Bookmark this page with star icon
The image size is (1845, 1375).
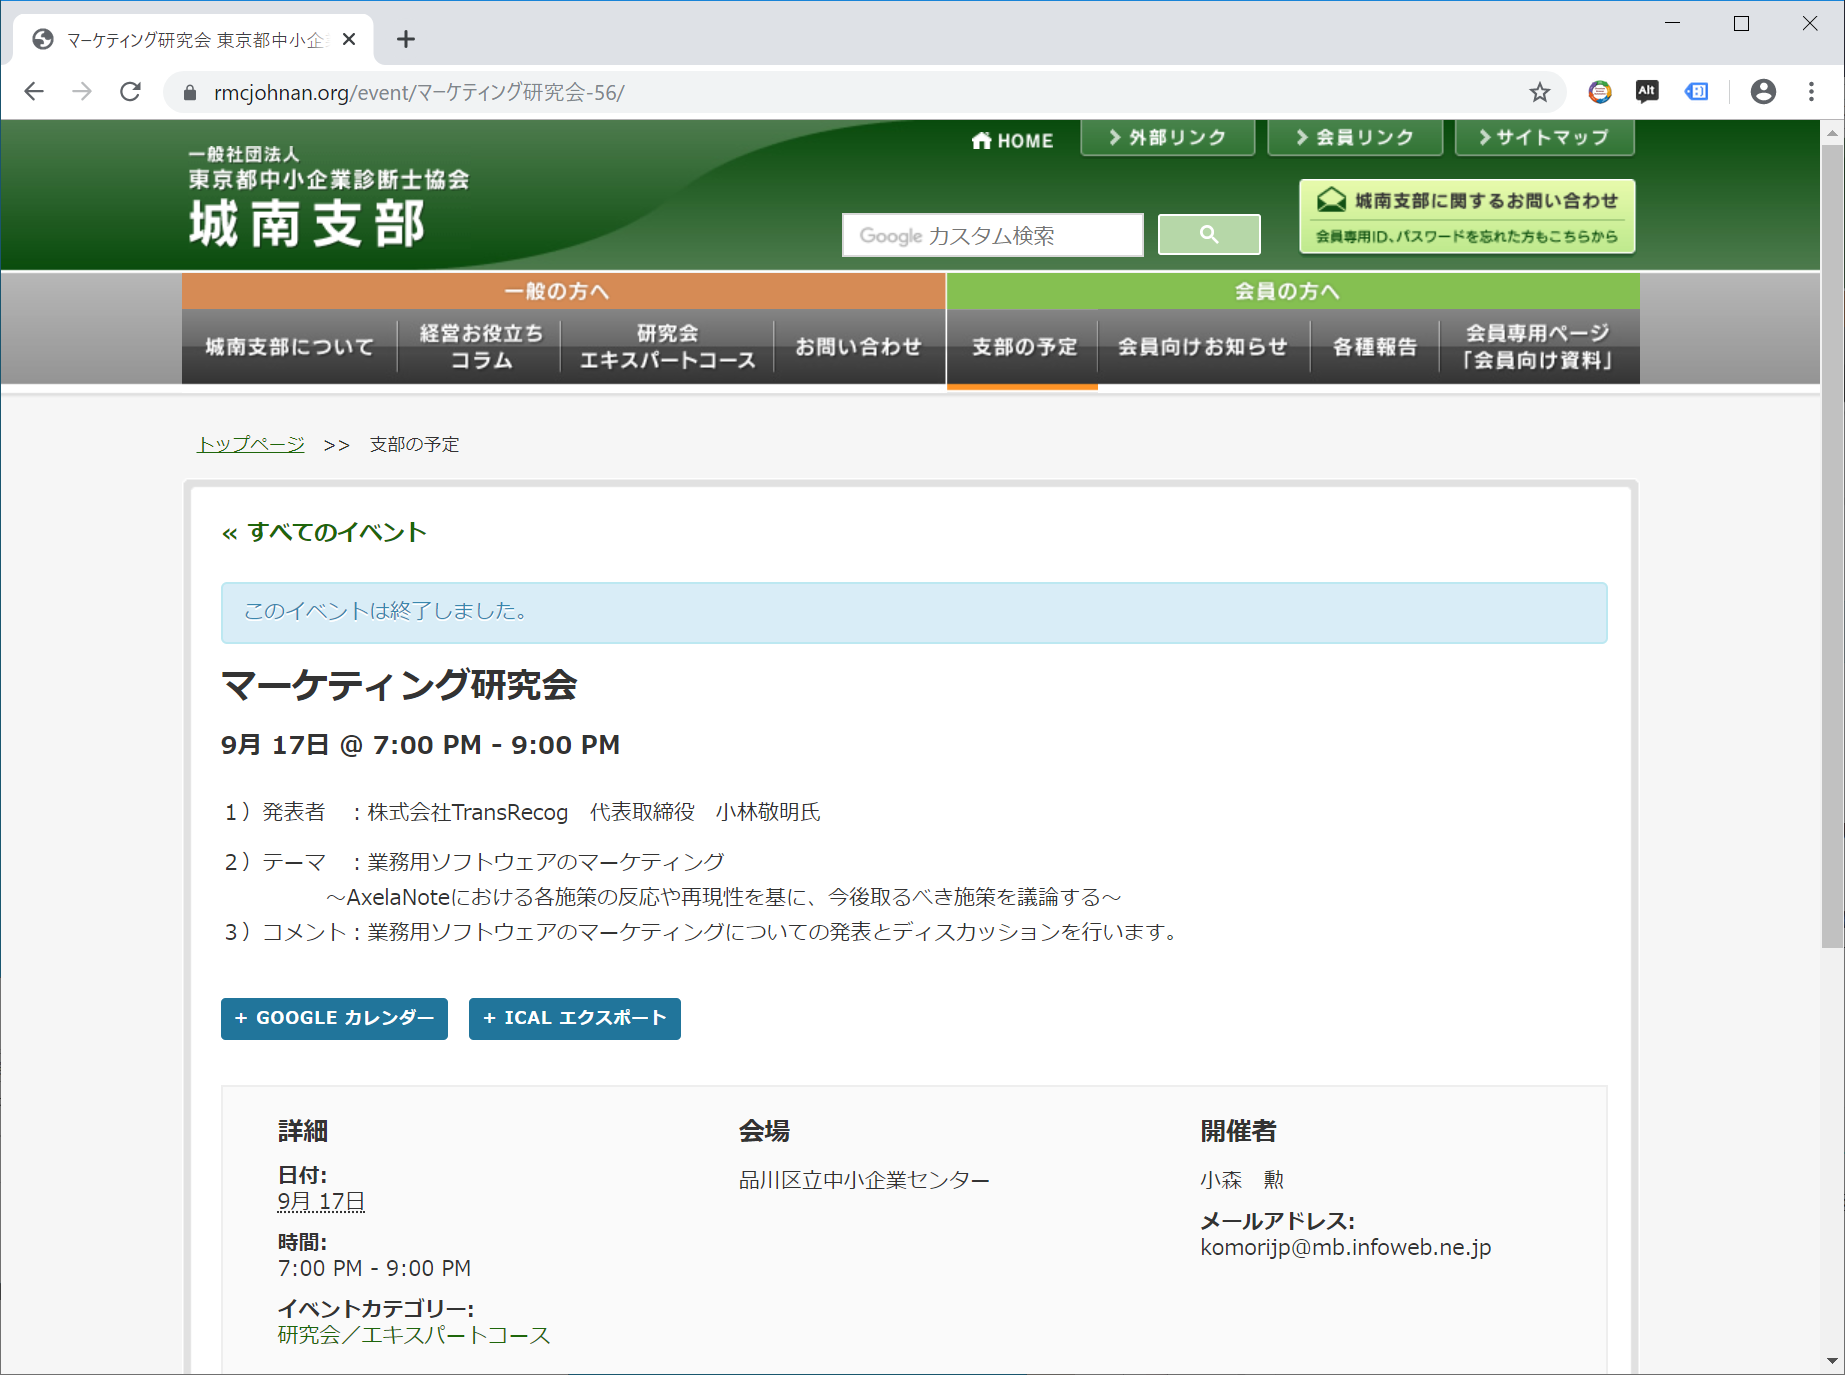(1539, 92)
